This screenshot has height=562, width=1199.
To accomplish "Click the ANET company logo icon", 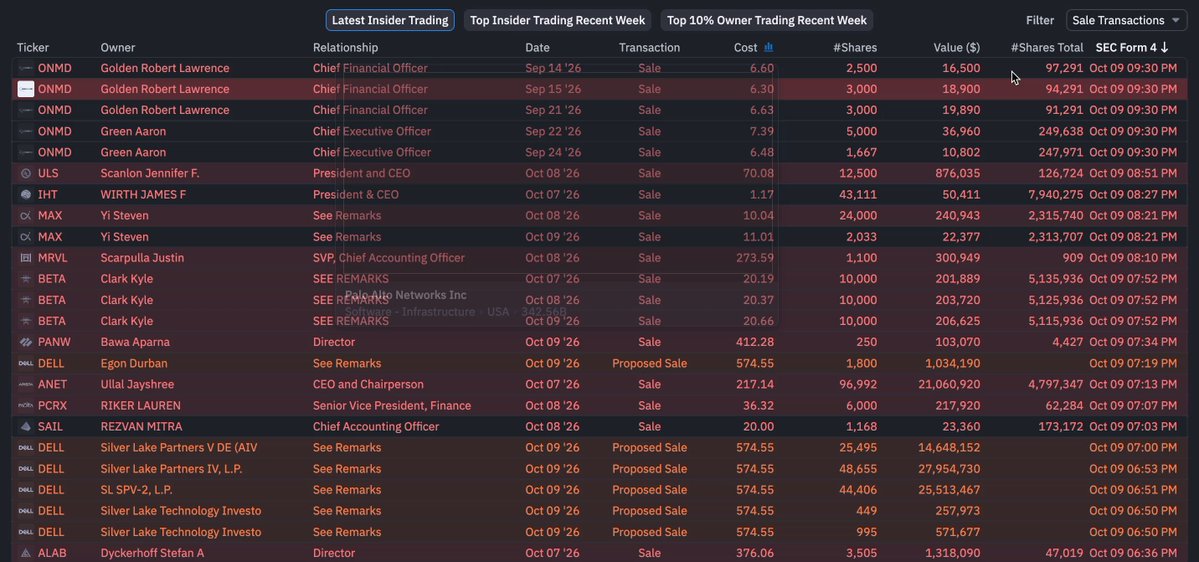I will tap(25, 384).
